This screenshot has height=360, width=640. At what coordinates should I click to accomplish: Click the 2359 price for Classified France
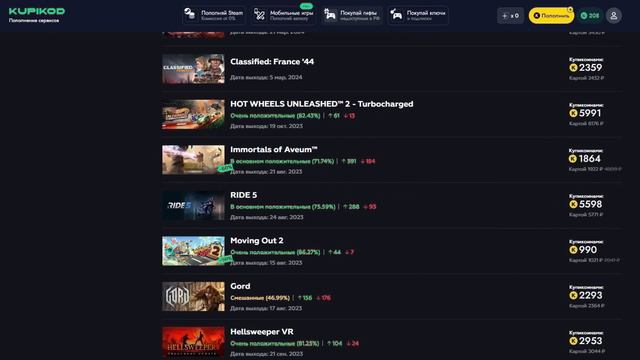click(x=590, y=67)
